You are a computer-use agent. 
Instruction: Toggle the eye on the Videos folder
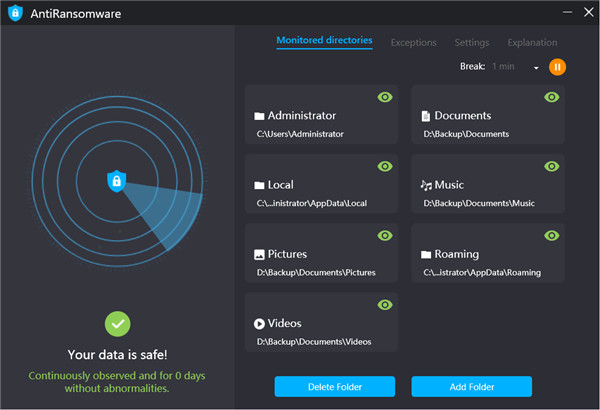tap(384, 305)
